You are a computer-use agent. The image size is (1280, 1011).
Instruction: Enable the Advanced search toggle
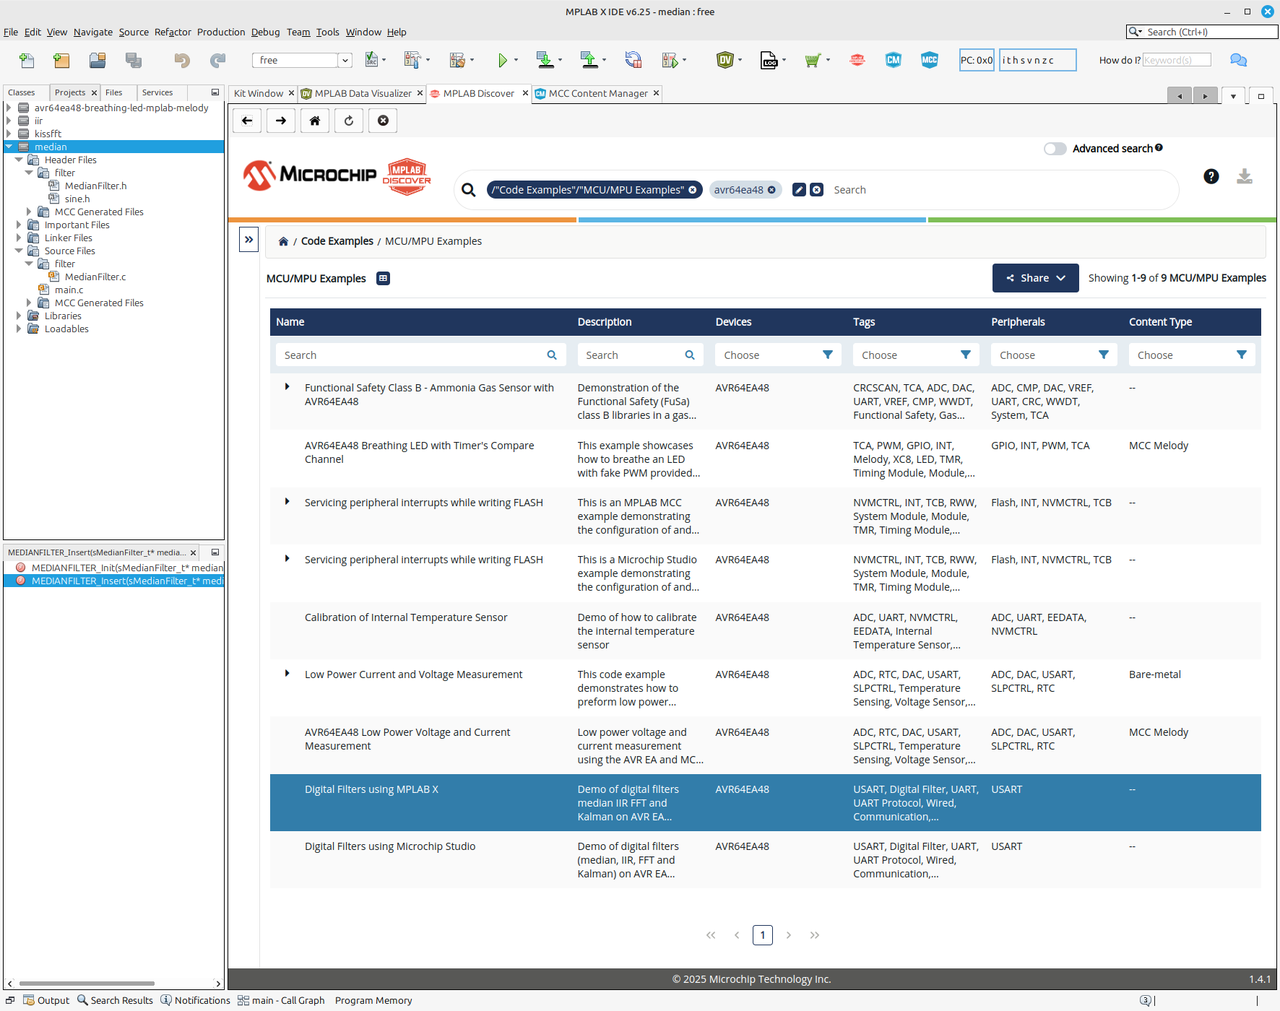pyautogui.click(x=1054, y=149)
